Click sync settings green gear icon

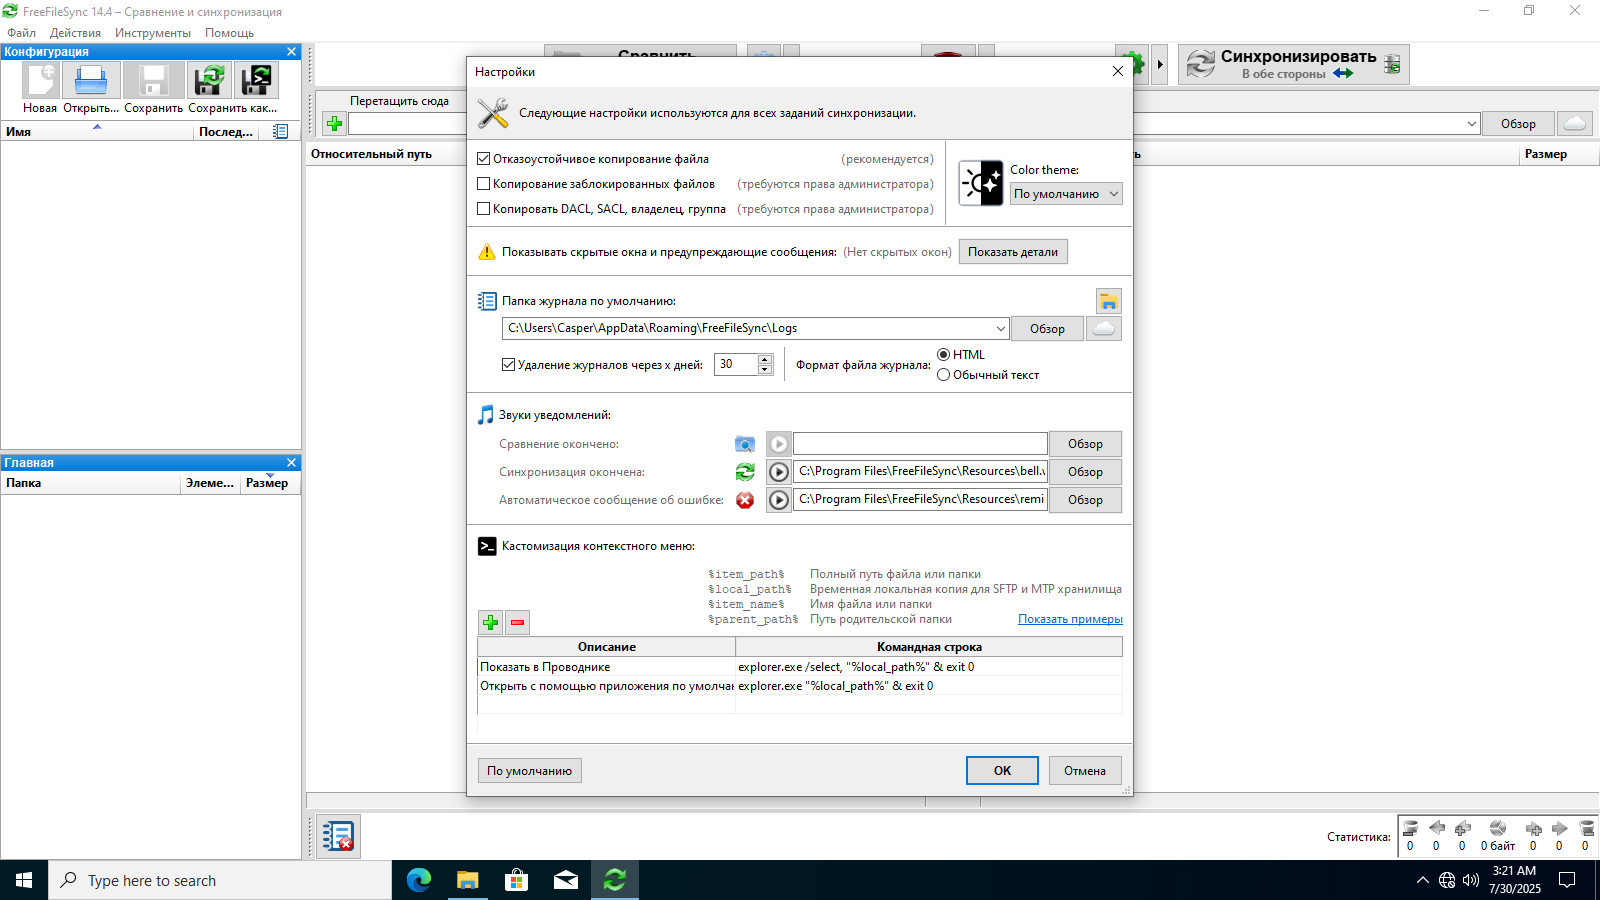[x=1131, y=64]
